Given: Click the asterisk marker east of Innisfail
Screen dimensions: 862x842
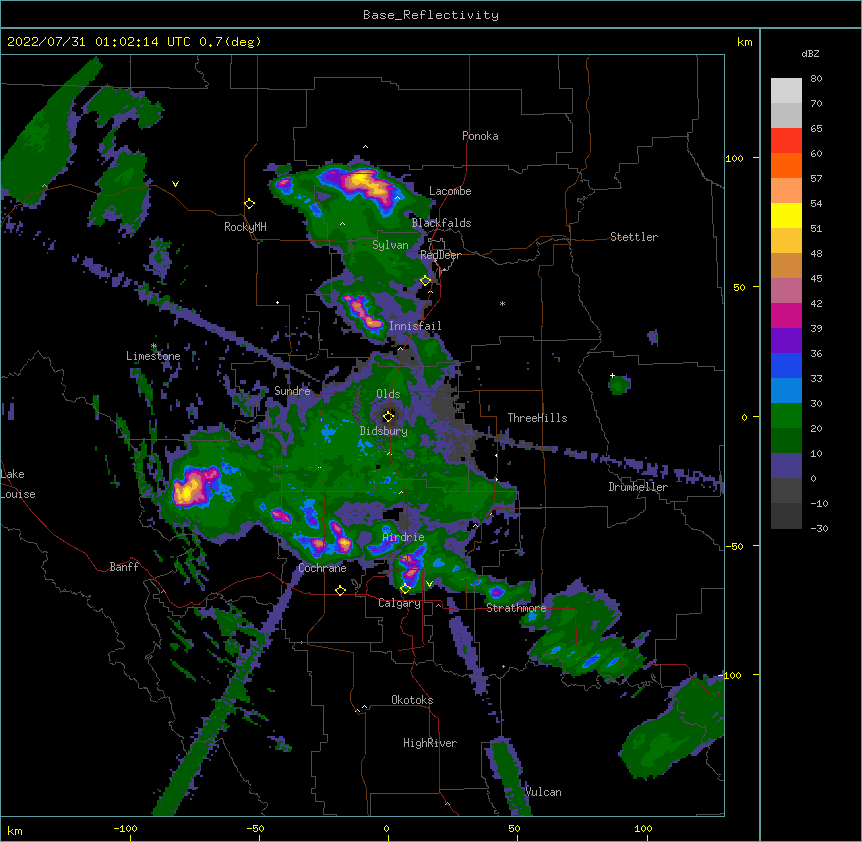Looking at the screenshot, I should (x=502, y=303).
